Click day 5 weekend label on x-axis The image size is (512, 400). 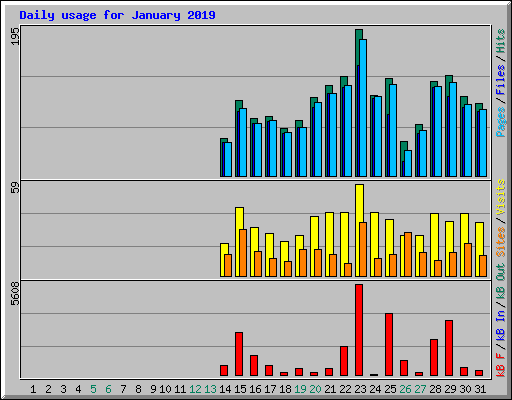[x=93, y=389]
